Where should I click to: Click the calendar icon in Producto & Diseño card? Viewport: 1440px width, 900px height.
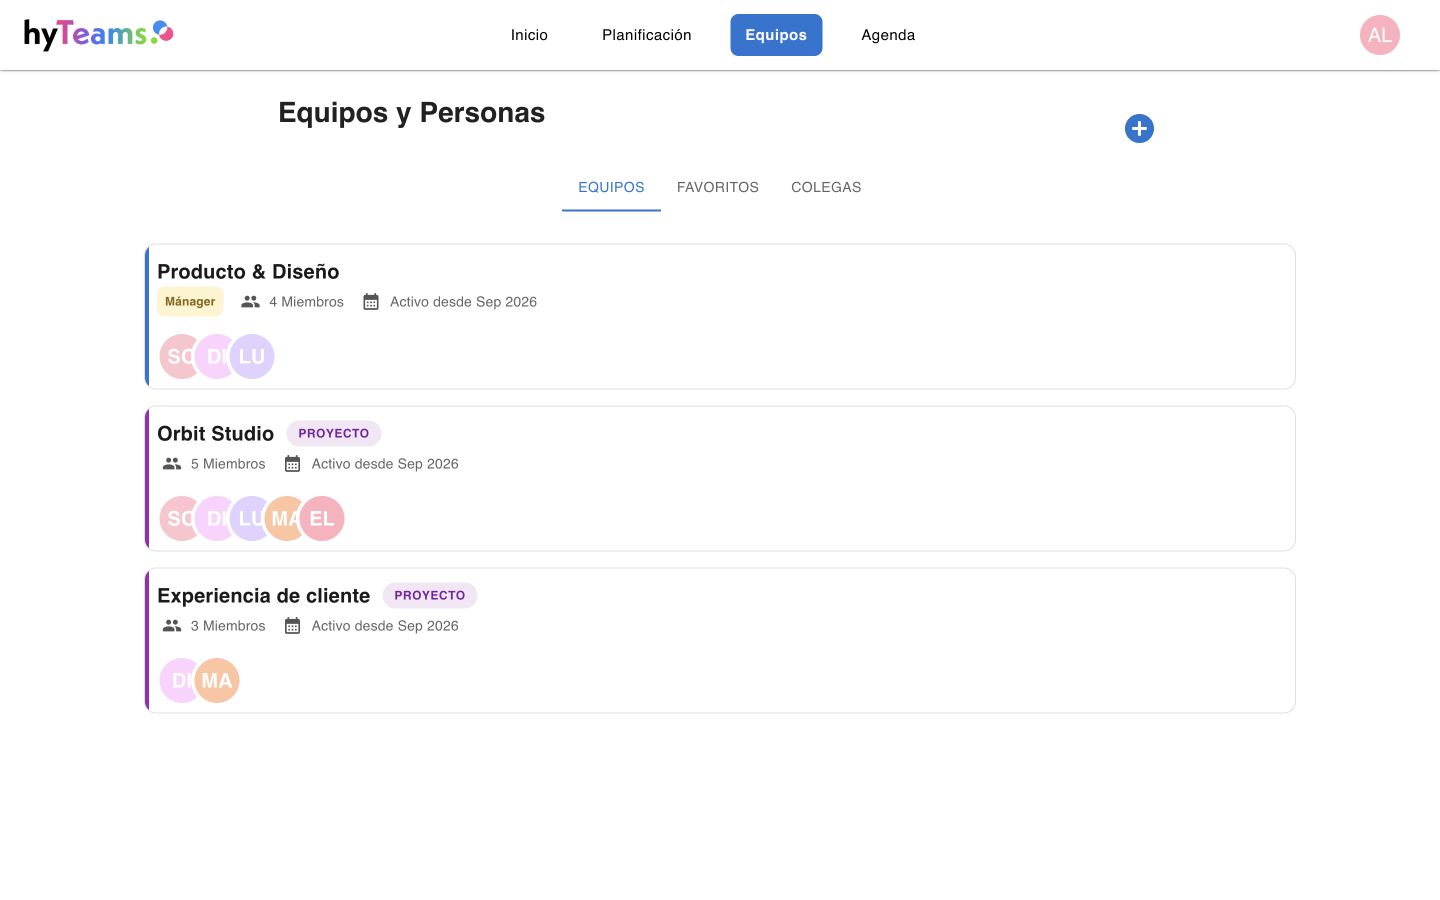371,301
